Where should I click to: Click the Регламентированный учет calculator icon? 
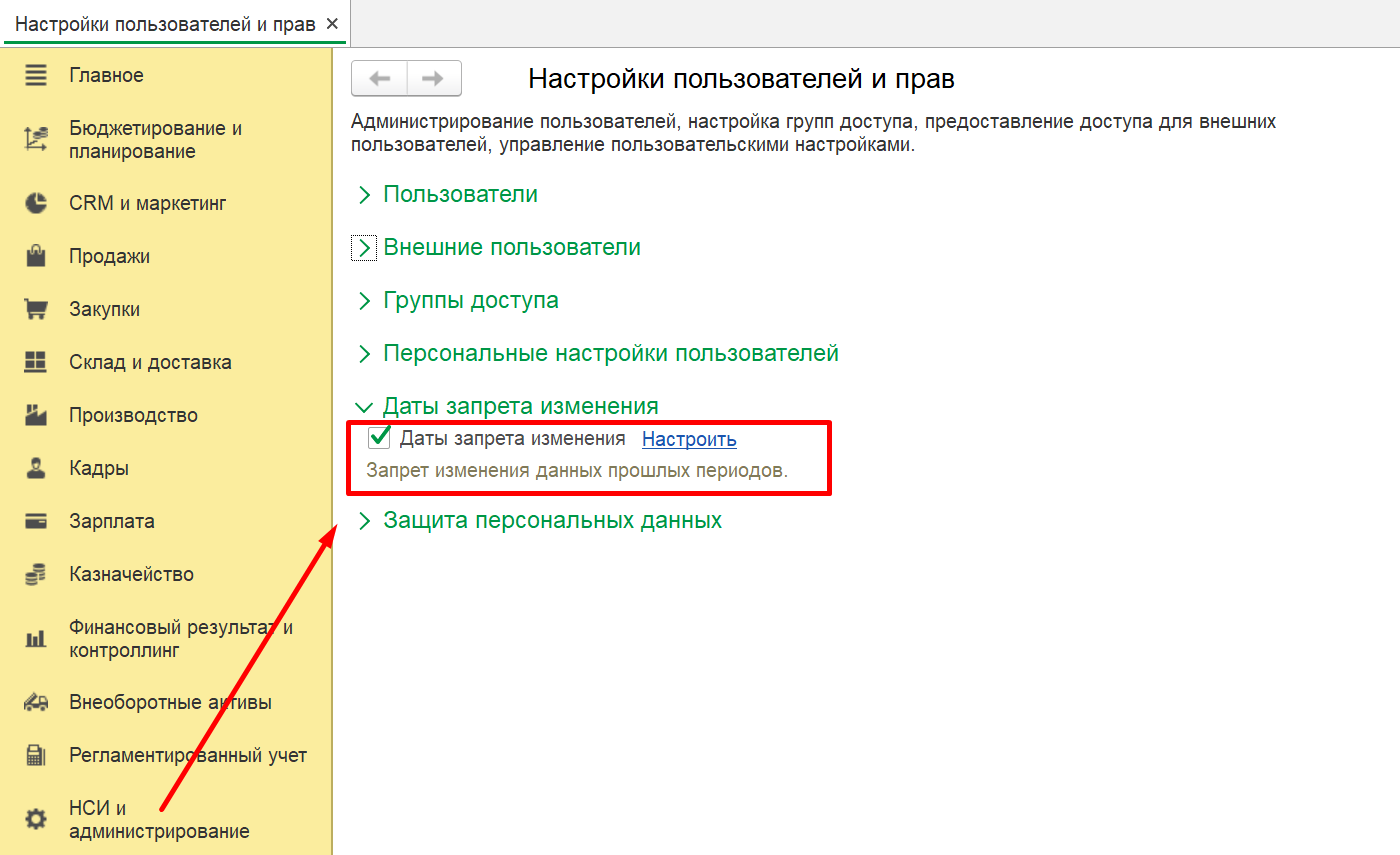click(x=36, y=755)
